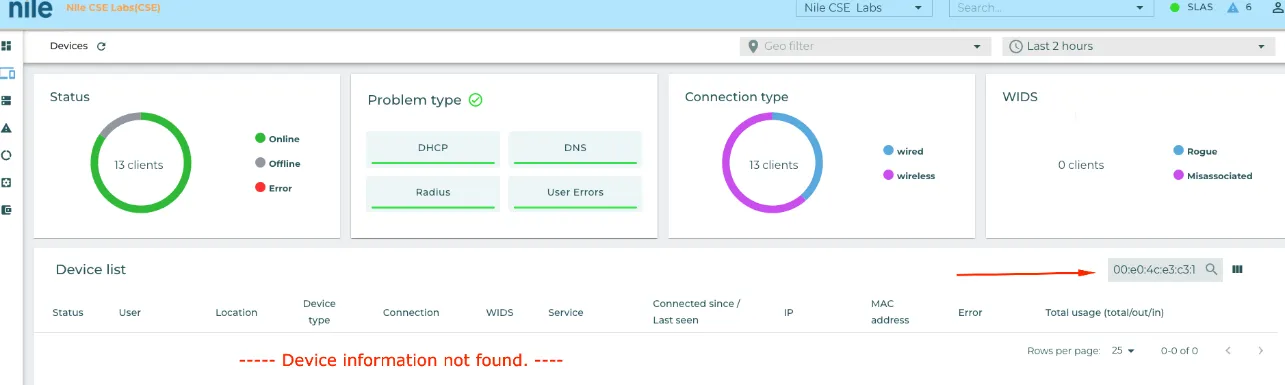The height and width of the screenshot is (385, 1285).
Task: Go to previous page of device list
Action: (x=1228, y=351)
